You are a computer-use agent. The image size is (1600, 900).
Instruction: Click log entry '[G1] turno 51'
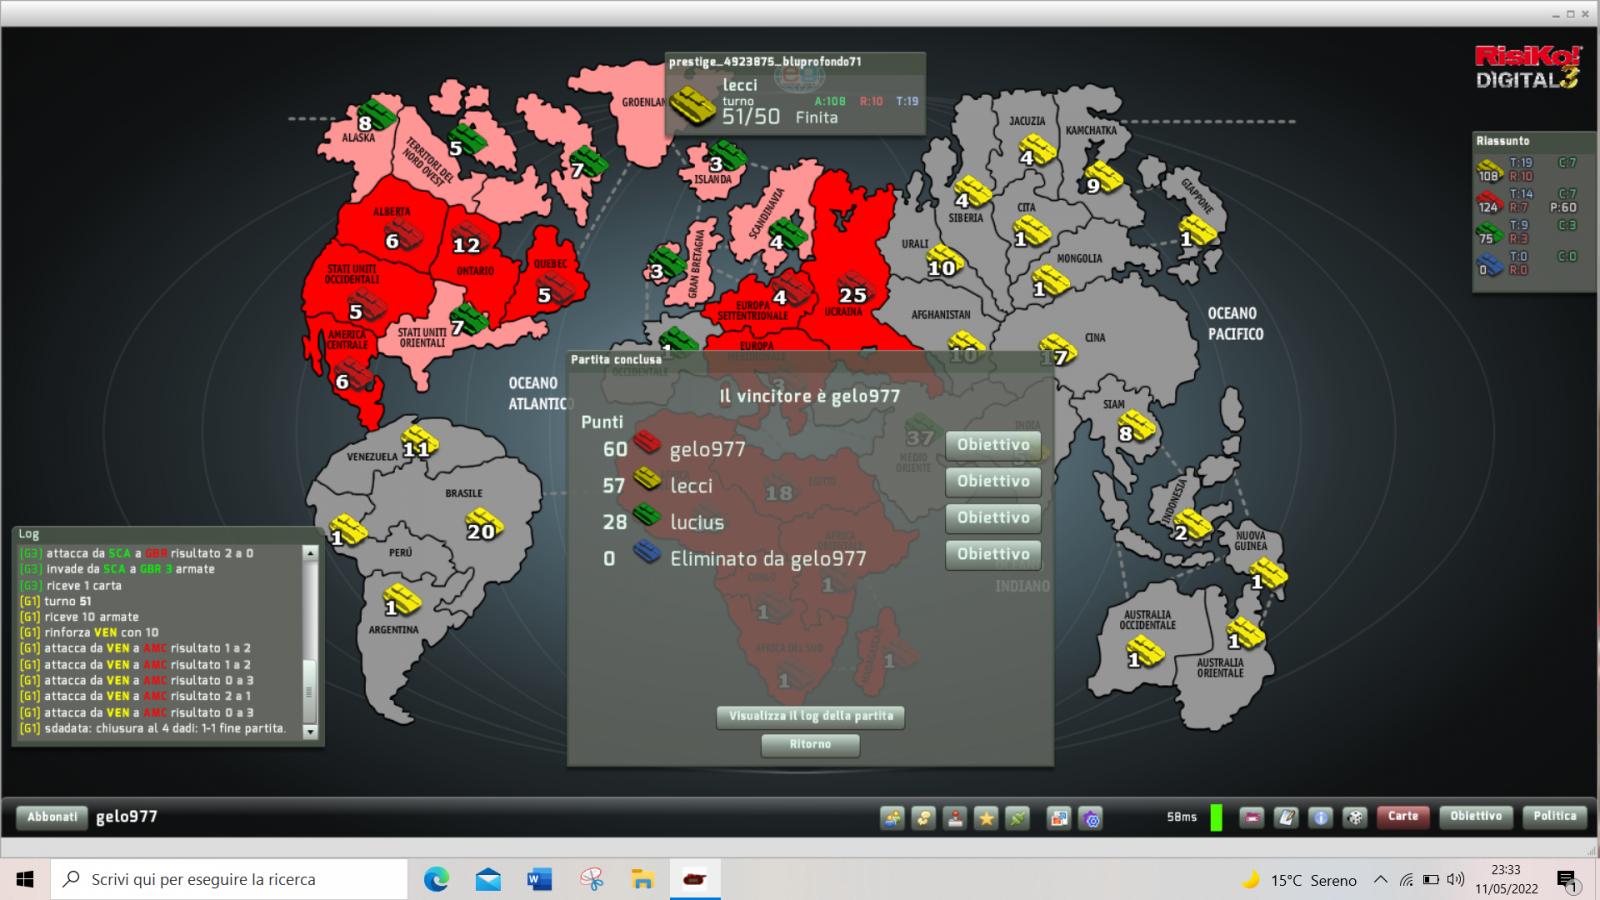55,601
